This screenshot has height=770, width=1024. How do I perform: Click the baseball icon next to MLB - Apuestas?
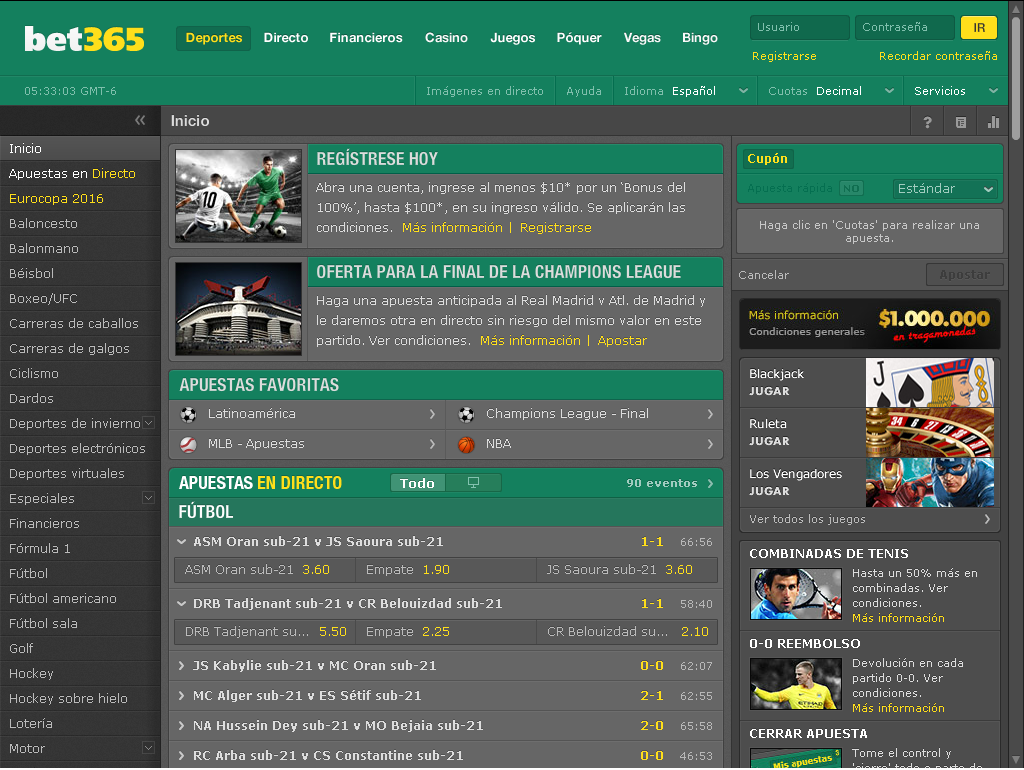(188, 444)
